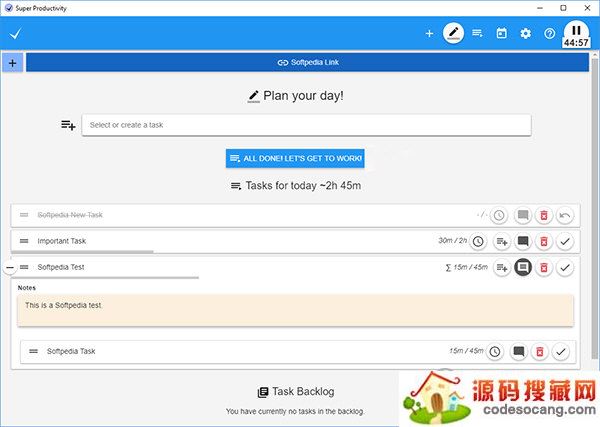The image size is (600, 427).
Task: Mark Important Task as done
Action: point(565,241)
